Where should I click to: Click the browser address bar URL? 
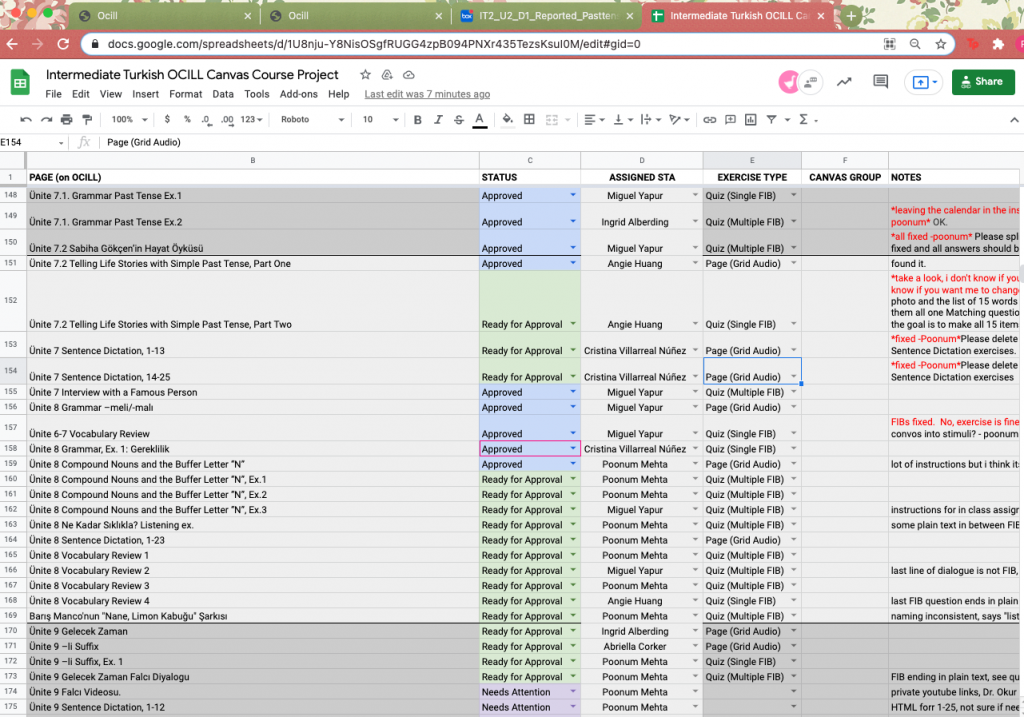[x=374, y=44]
